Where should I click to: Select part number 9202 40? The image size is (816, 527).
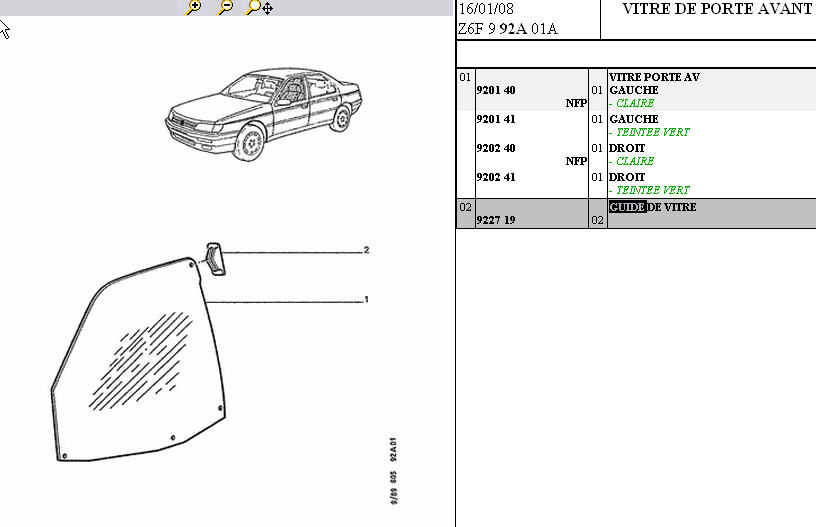pos(497,148)
